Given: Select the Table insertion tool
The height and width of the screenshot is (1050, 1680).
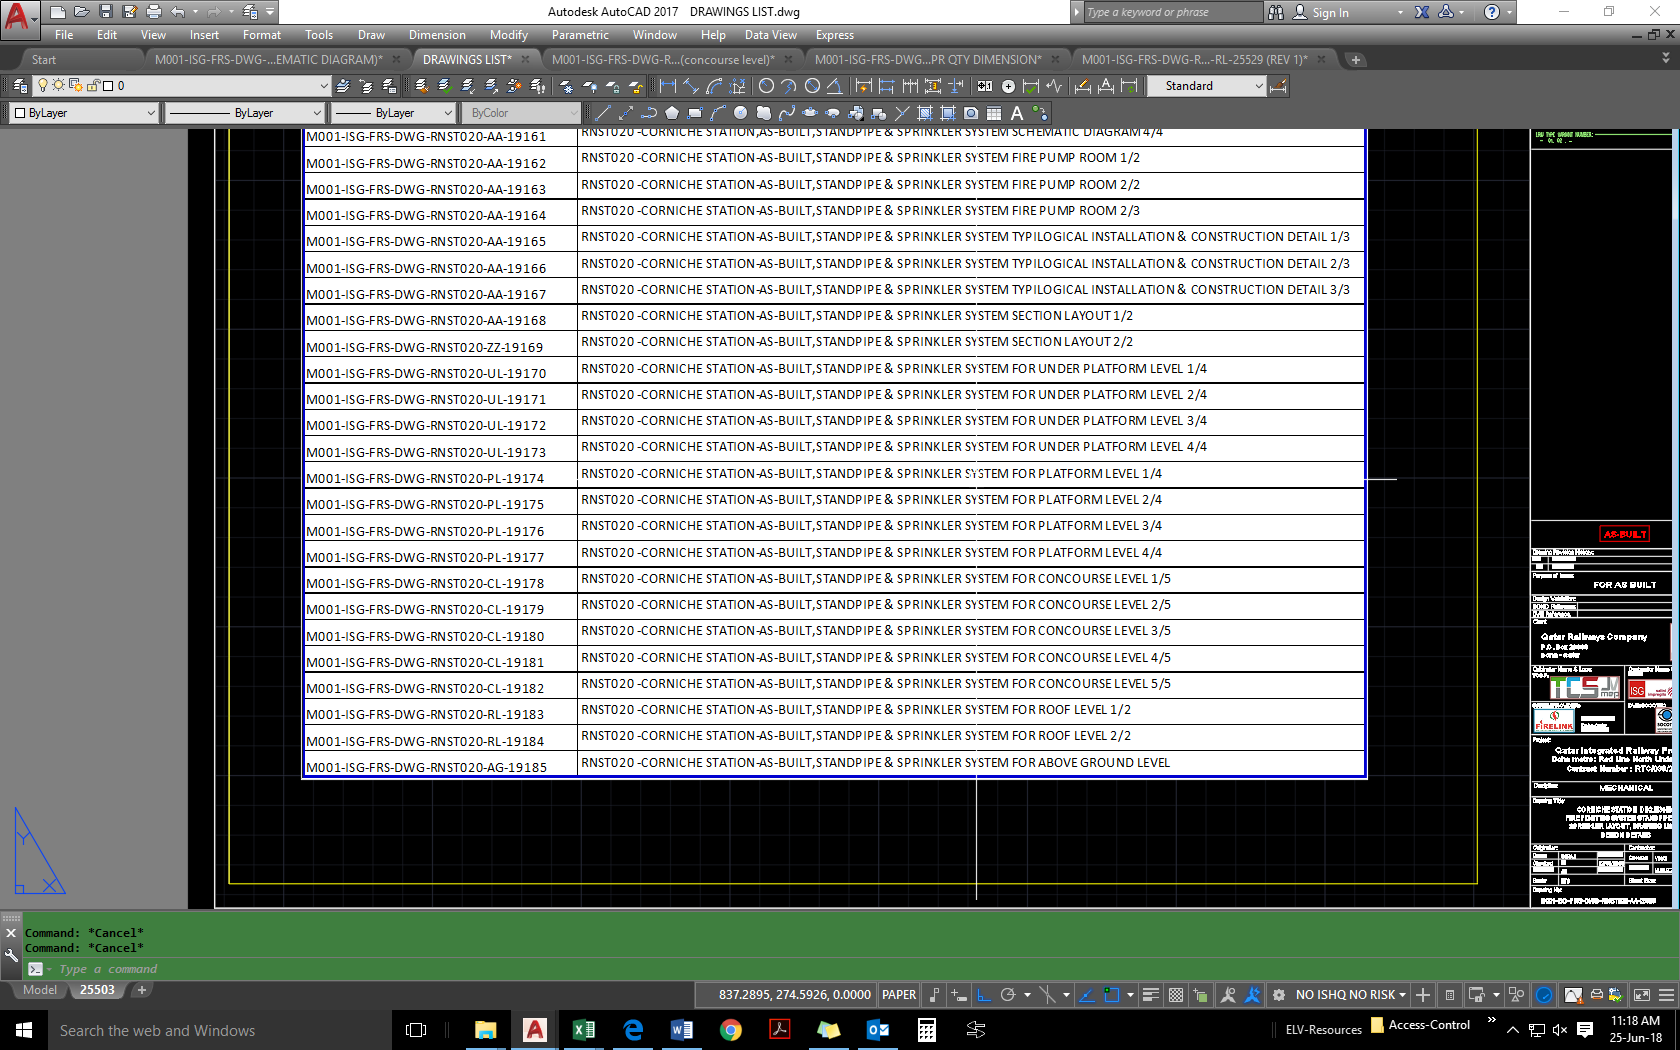Looking at the screenshot, I should (x=993, y=113).
